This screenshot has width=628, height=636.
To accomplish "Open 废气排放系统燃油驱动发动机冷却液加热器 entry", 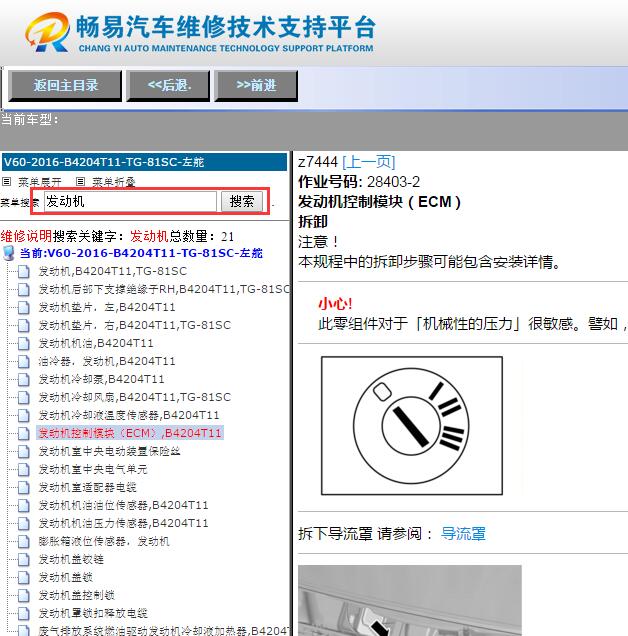I will [x=164, y=631].
